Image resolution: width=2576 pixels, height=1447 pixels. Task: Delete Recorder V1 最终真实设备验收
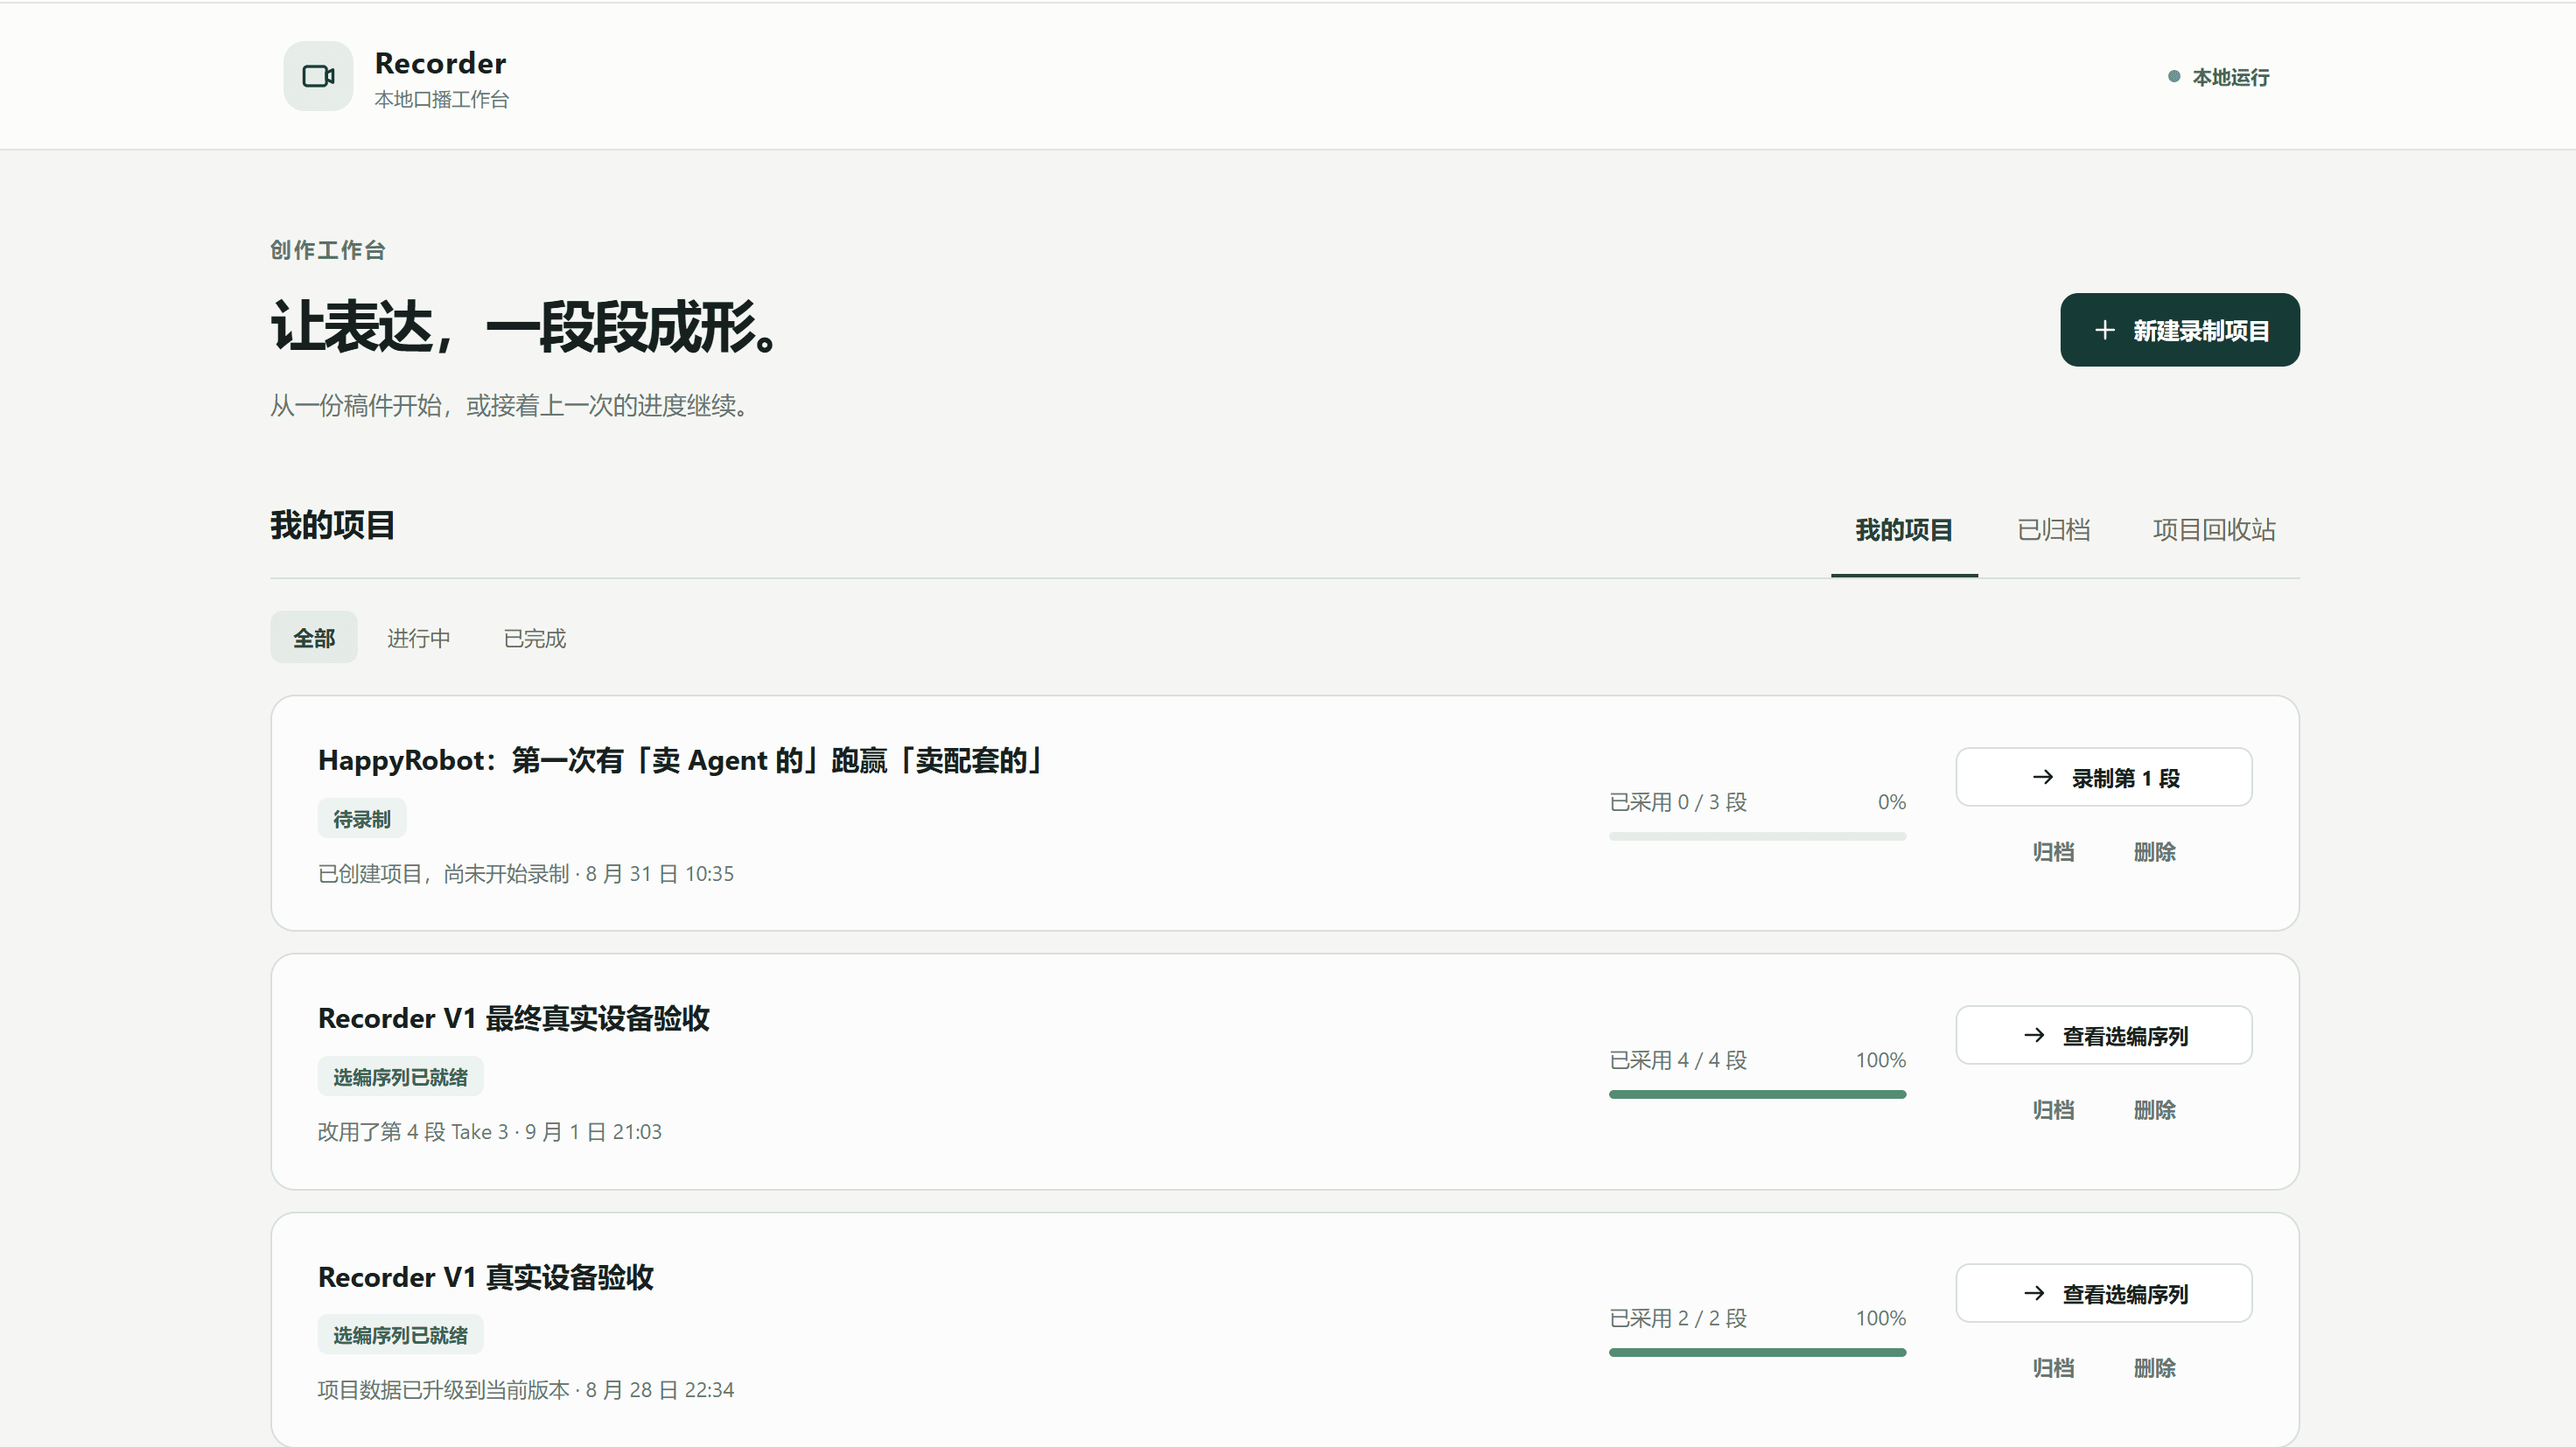(x=2154, y=1110)
